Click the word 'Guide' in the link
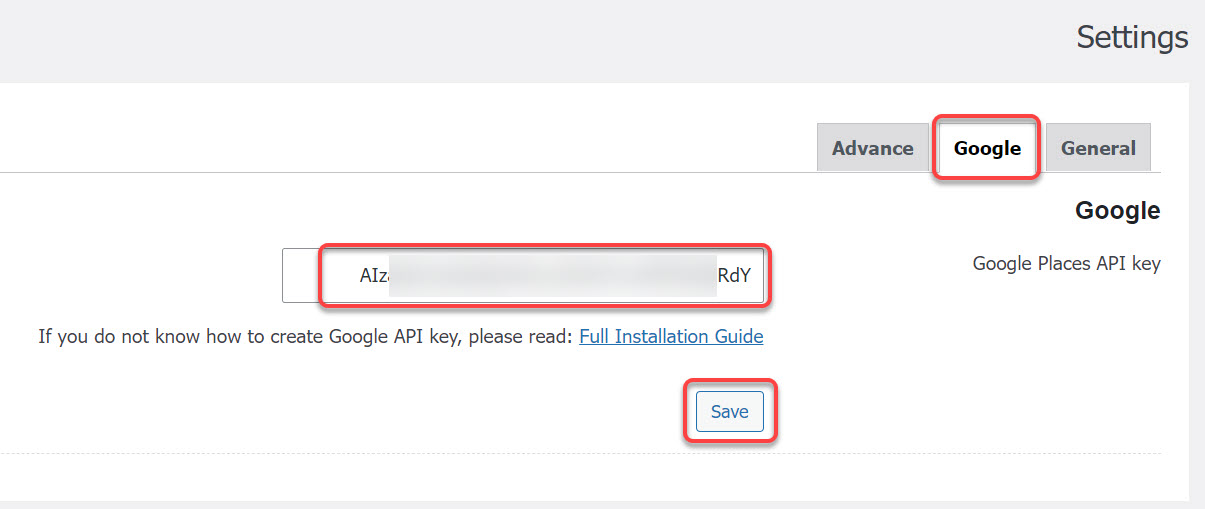Viewport: 1205px width, 509px height. (737, 336)
